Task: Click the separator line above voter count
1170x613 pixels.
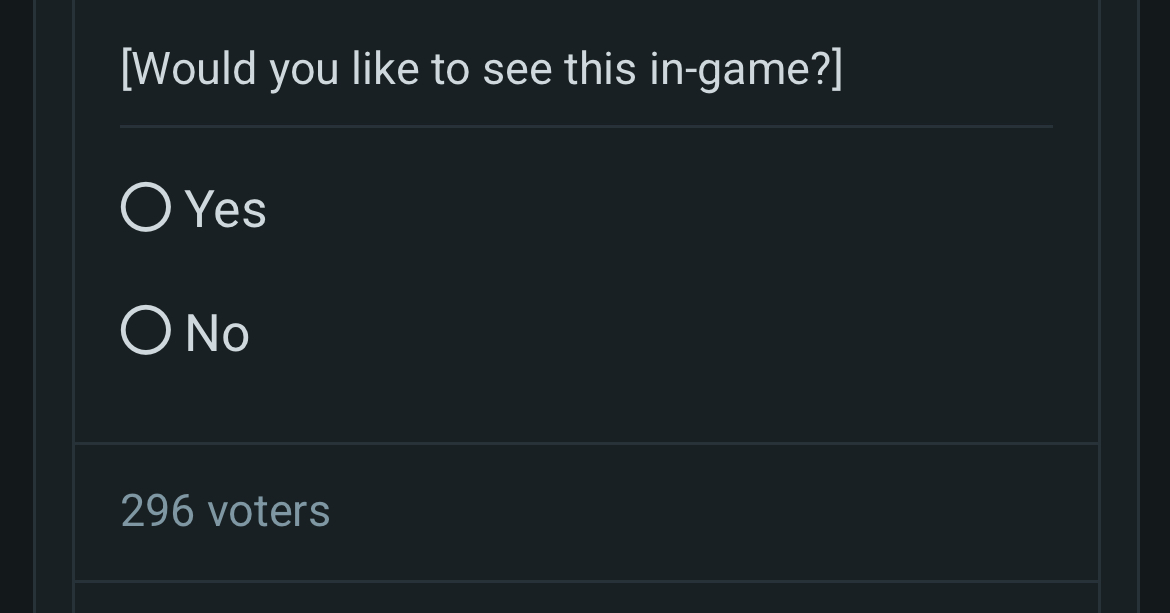Action: 586,443
